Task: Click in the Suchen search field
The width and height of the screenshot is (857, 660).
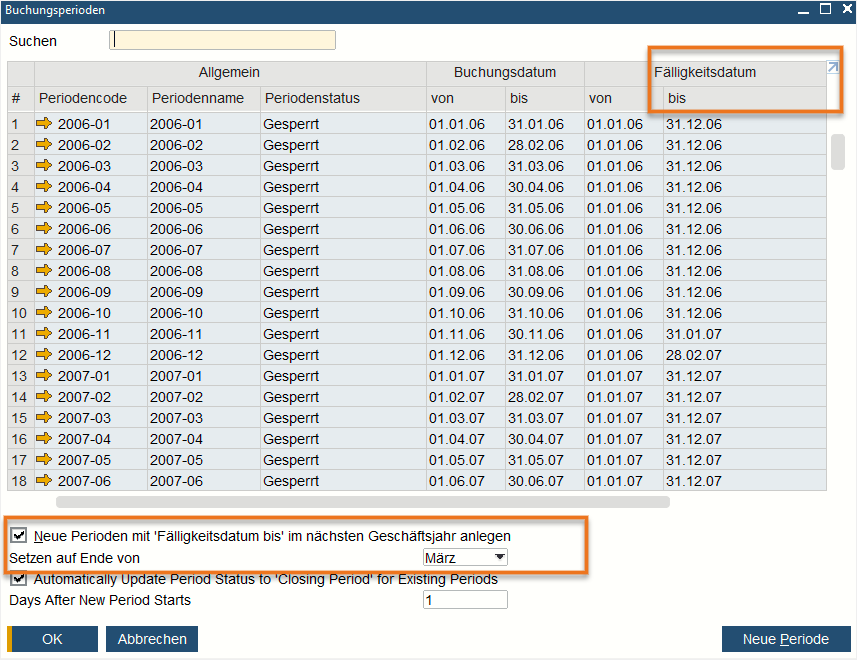Action: [222, 40]
